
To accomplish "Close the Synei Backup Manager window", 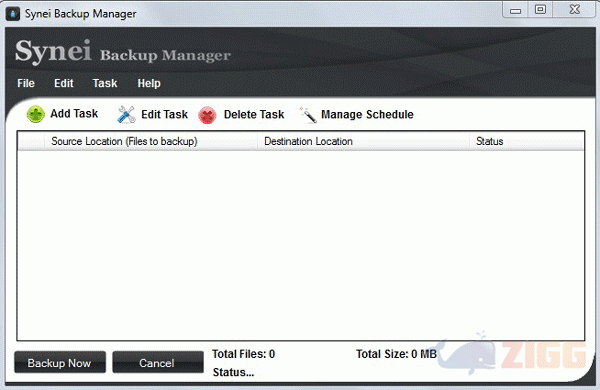I will click(x=574, y=10).
